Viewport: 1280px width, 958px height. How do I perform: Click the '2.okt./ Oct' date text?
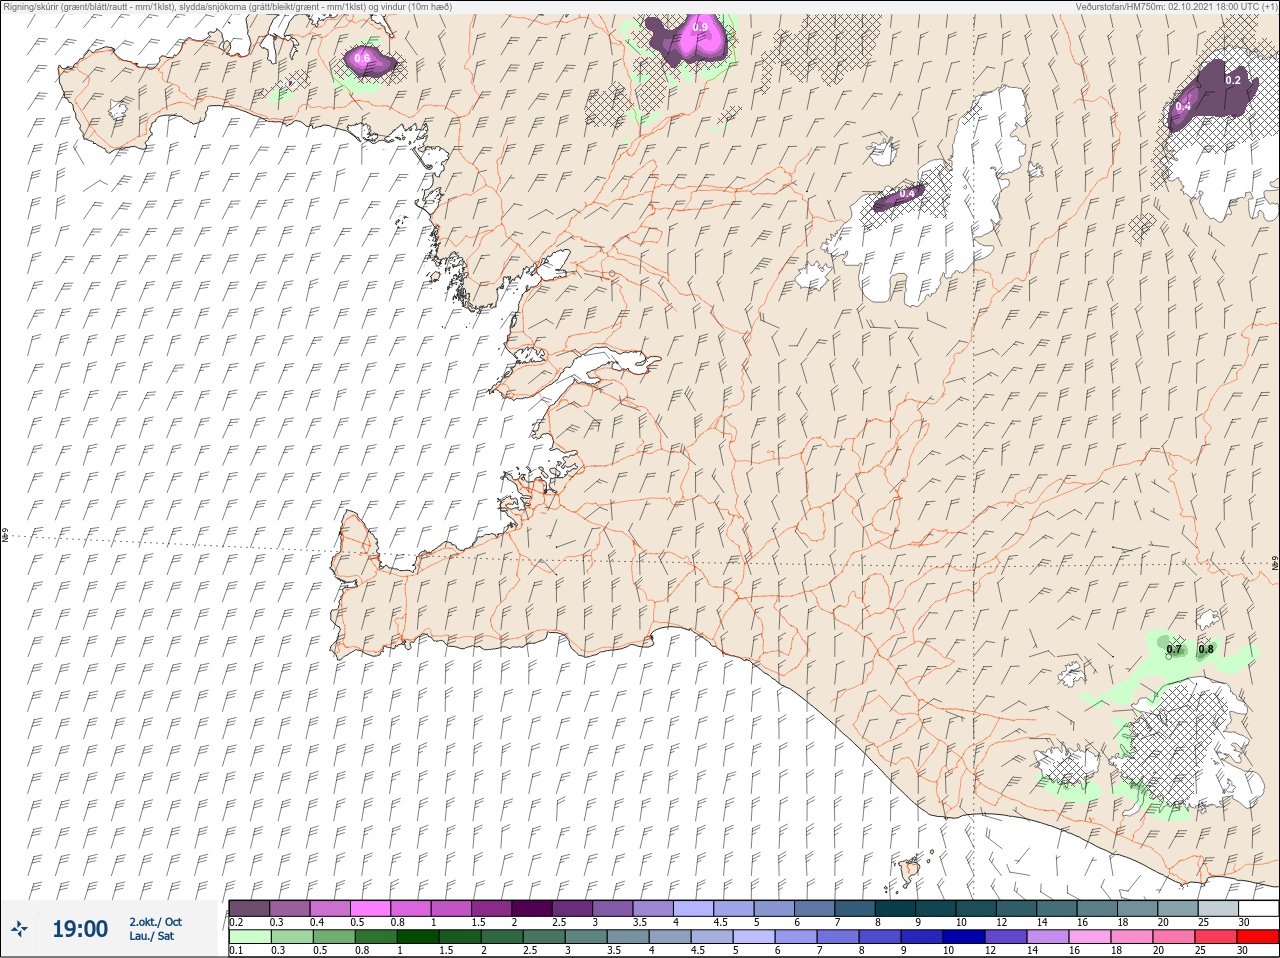click(155, 922)
